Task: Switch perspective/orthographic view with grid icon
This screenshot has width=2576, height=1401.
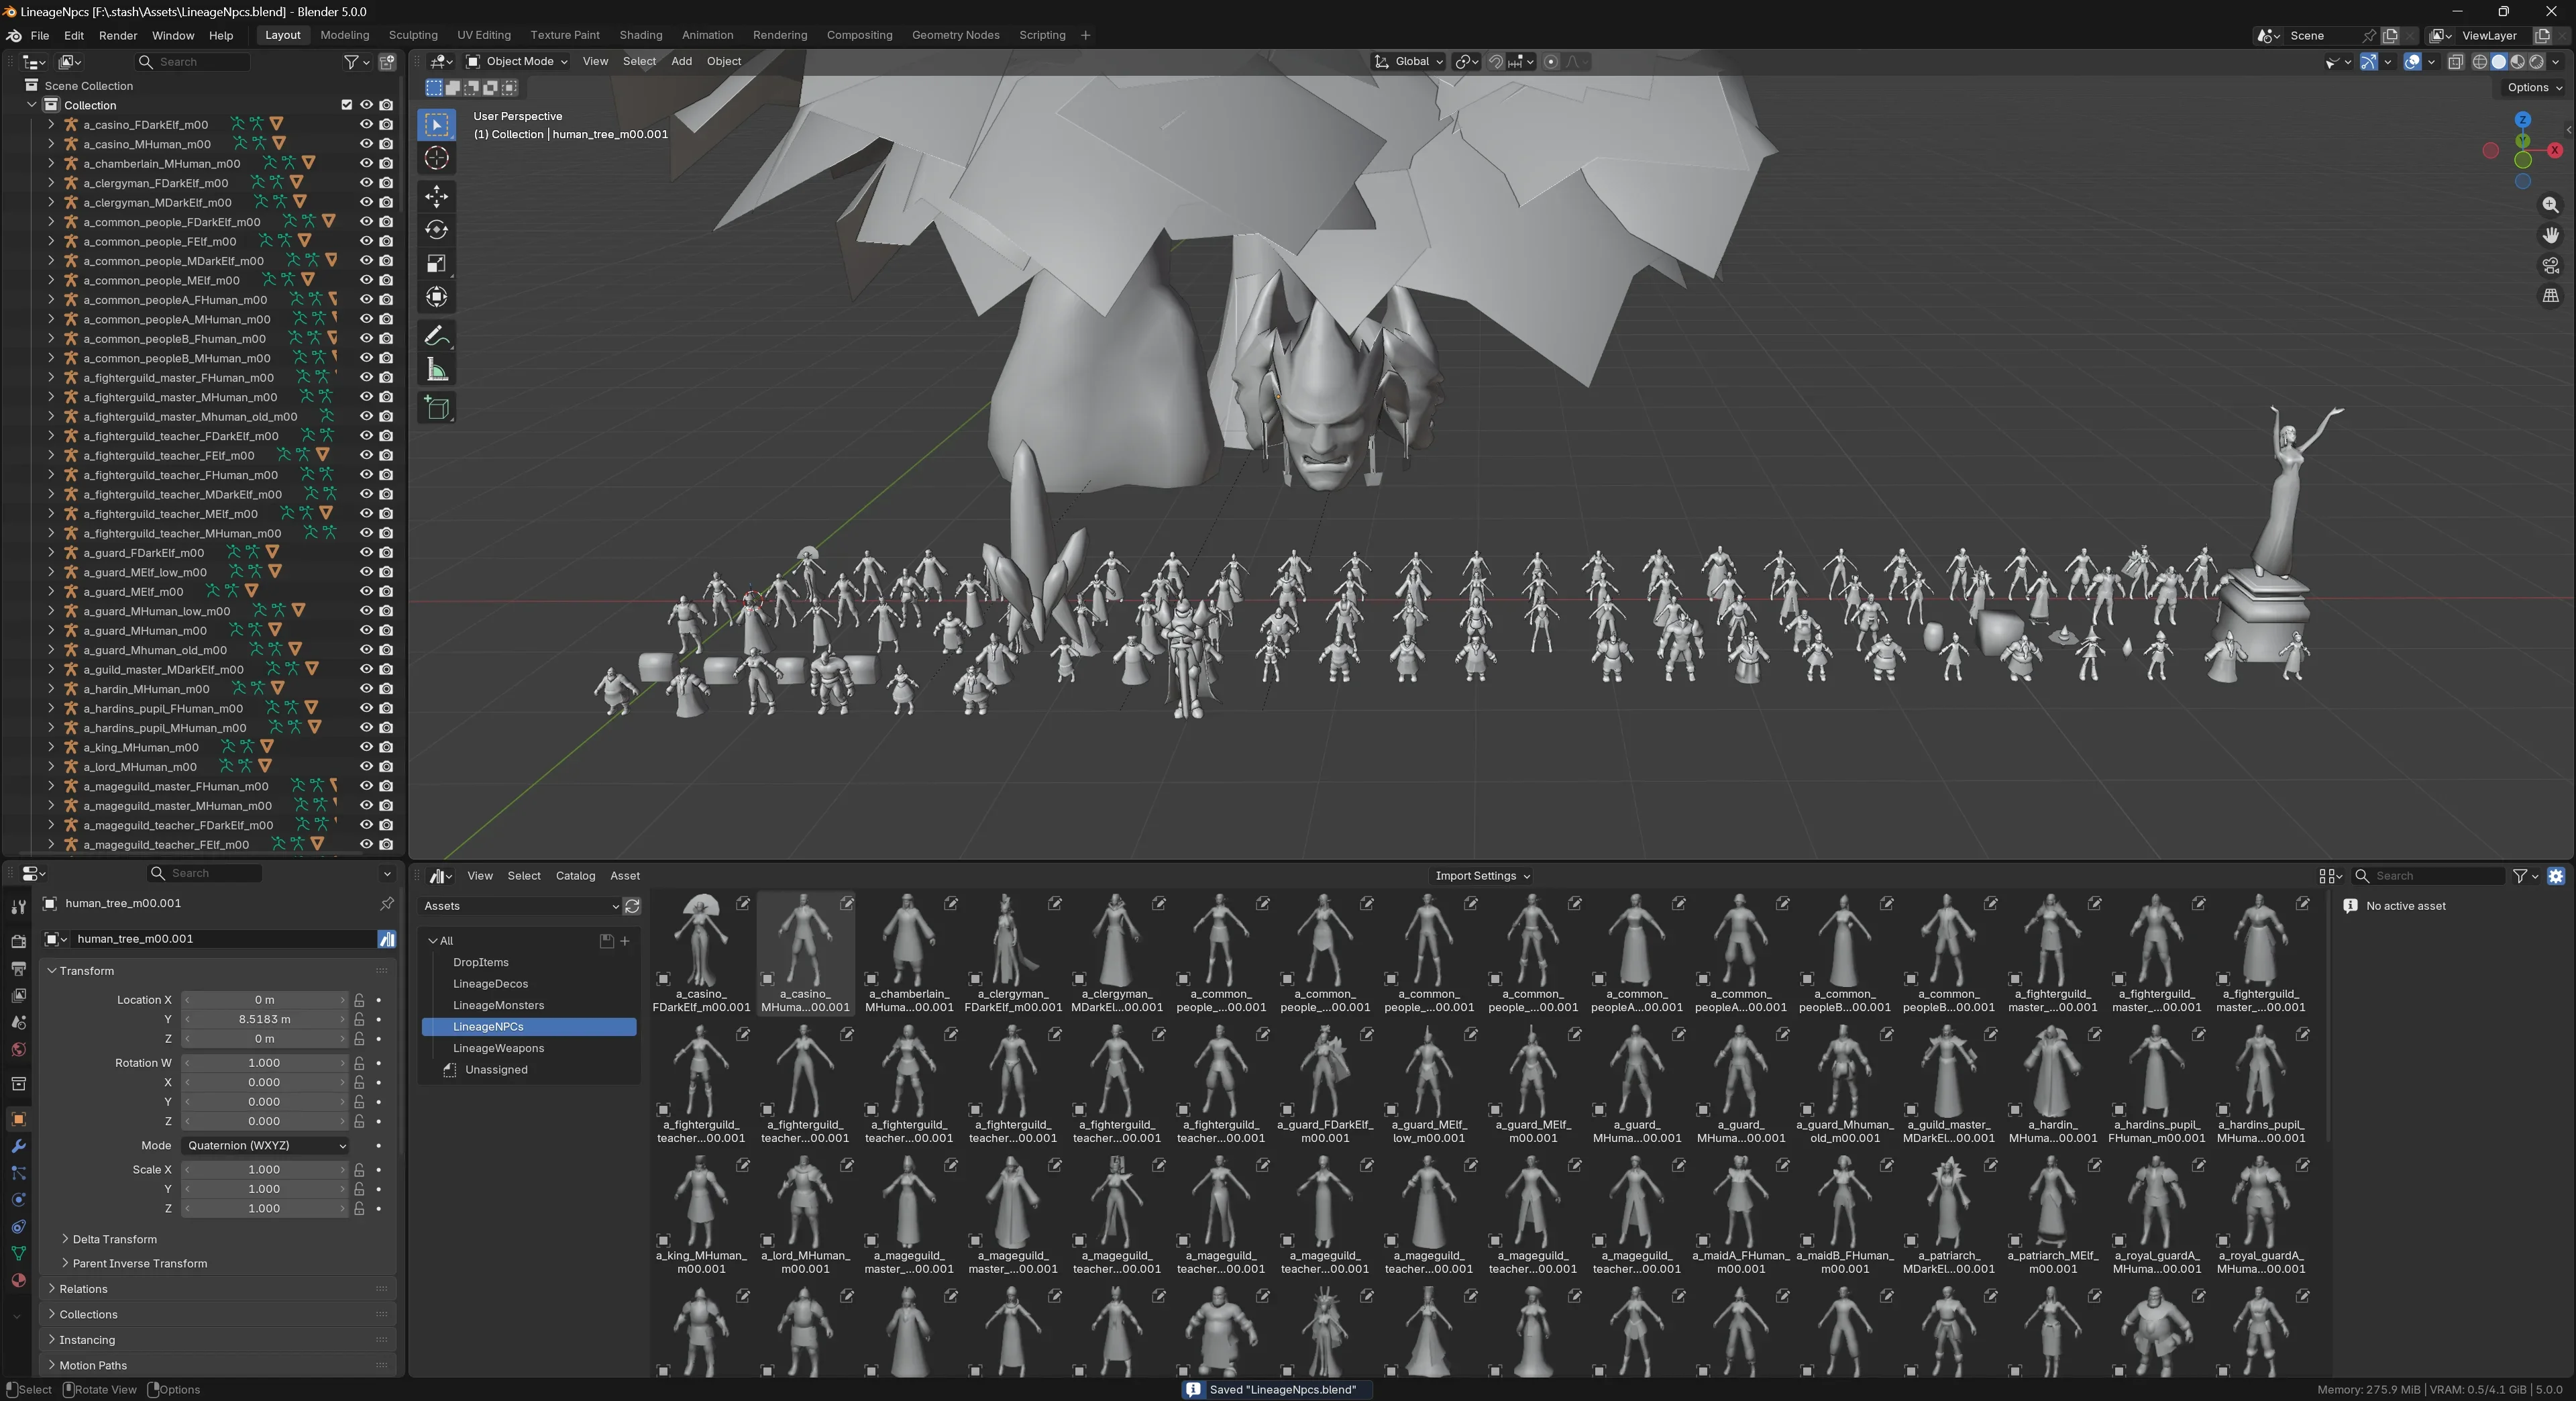Action: 2550,295
